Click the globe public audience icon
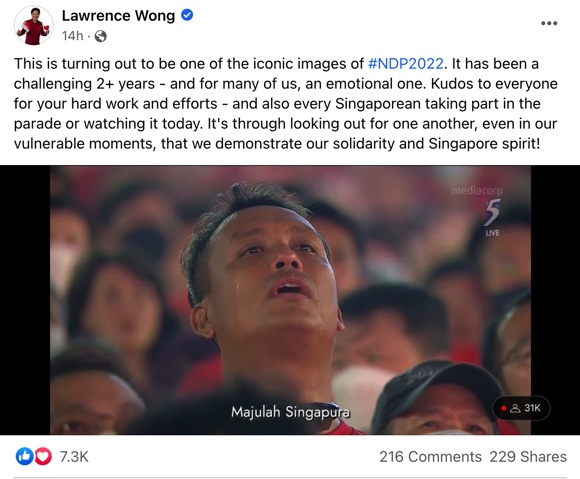The width and height of the screenshot is (580, 479). tap(101, 36)
